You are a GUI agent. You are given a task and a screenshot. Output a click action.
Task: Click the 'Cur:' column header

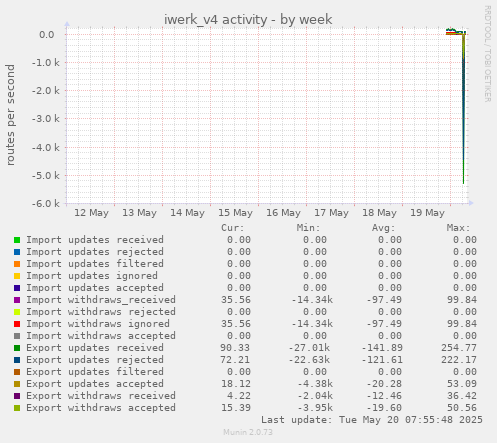(233, 228)
